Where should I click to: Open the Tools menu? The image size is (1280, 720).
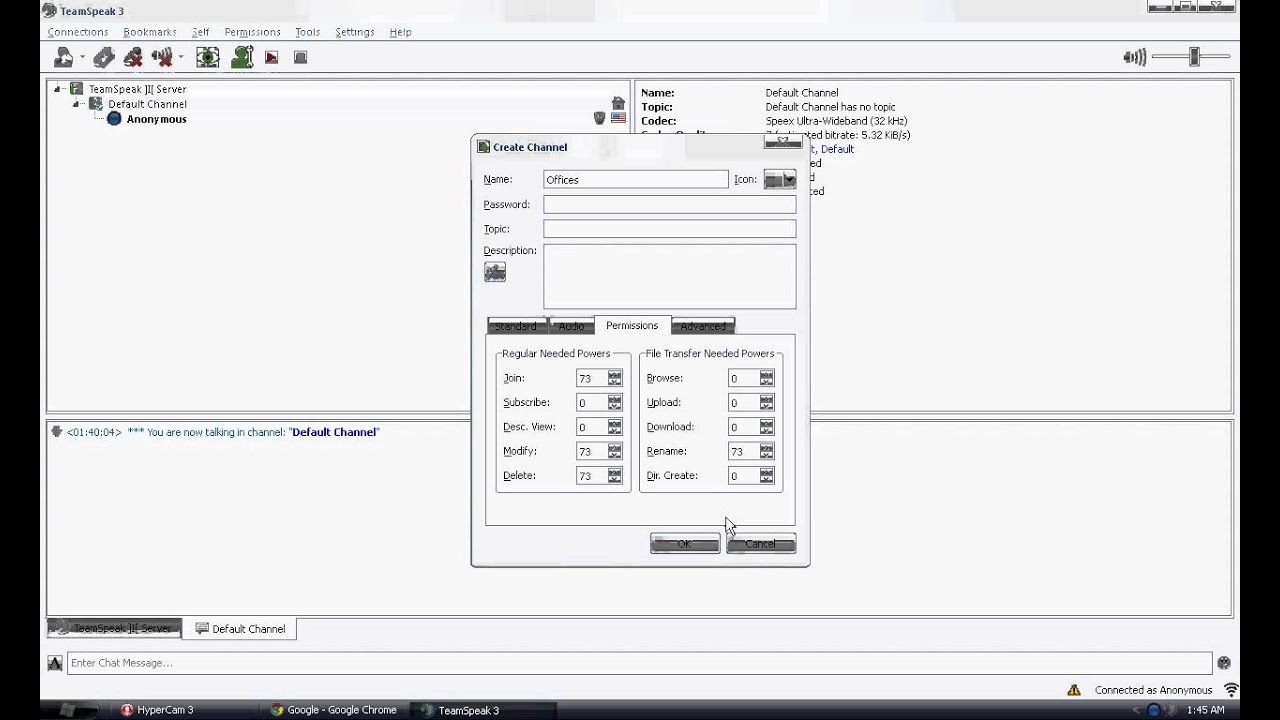click(x=307, y=32)
